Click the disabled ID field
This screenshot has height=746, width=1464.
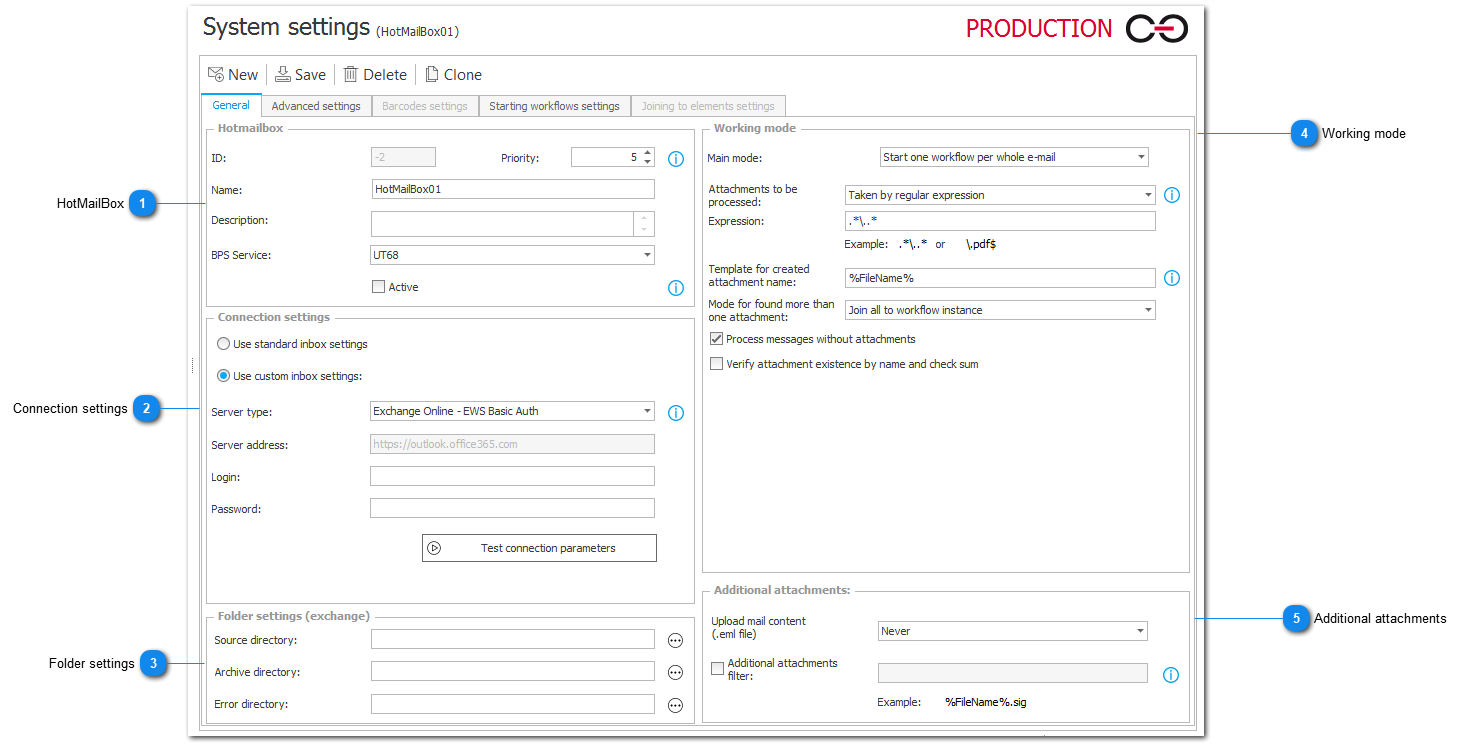point(403,157)
